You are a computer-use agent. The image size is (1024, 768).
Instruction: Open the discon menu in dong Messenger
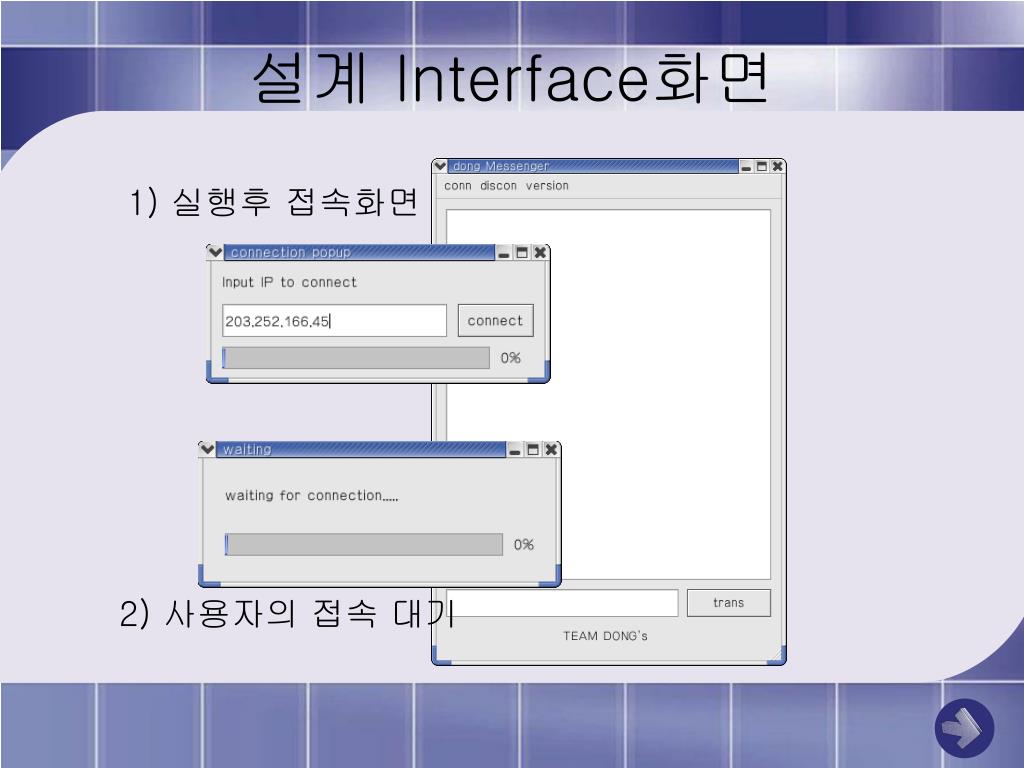click(x=498, y=186)
